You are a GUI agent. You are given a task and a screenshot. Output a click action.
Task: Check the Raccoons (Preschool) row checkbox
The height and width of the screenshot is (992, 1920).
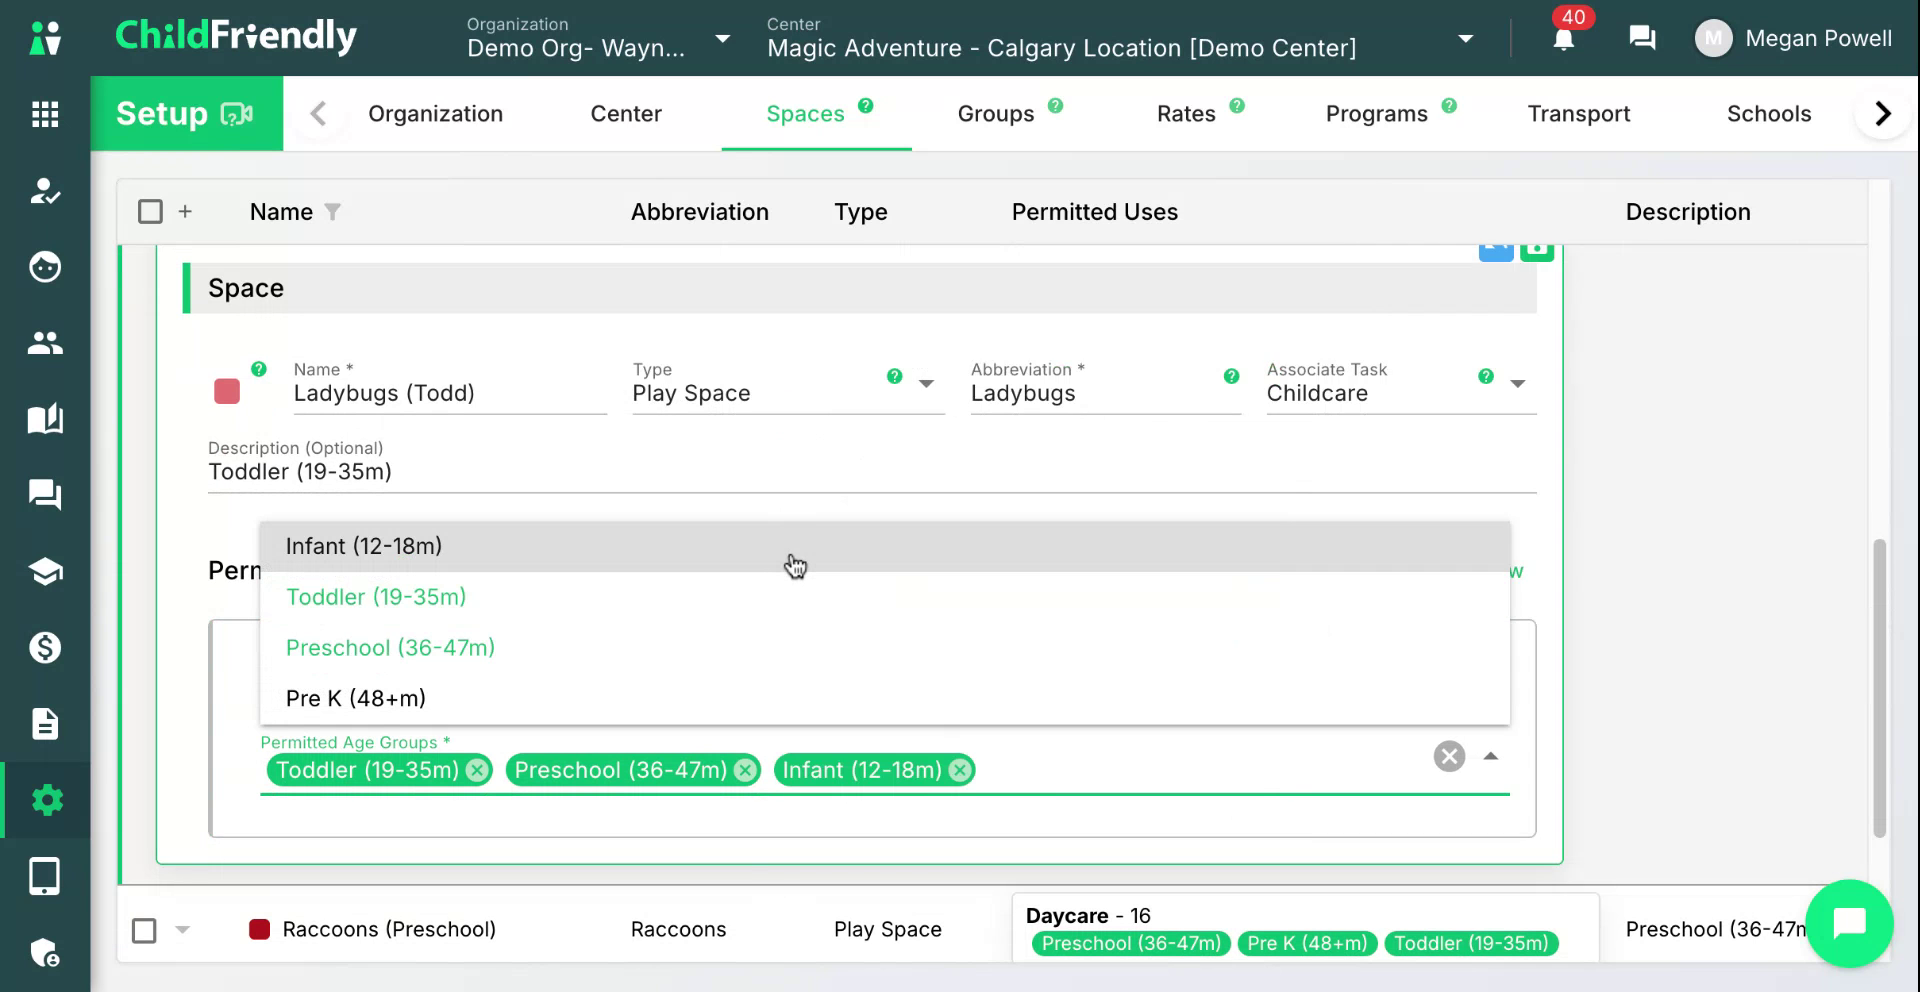click(x=145, y=930)
